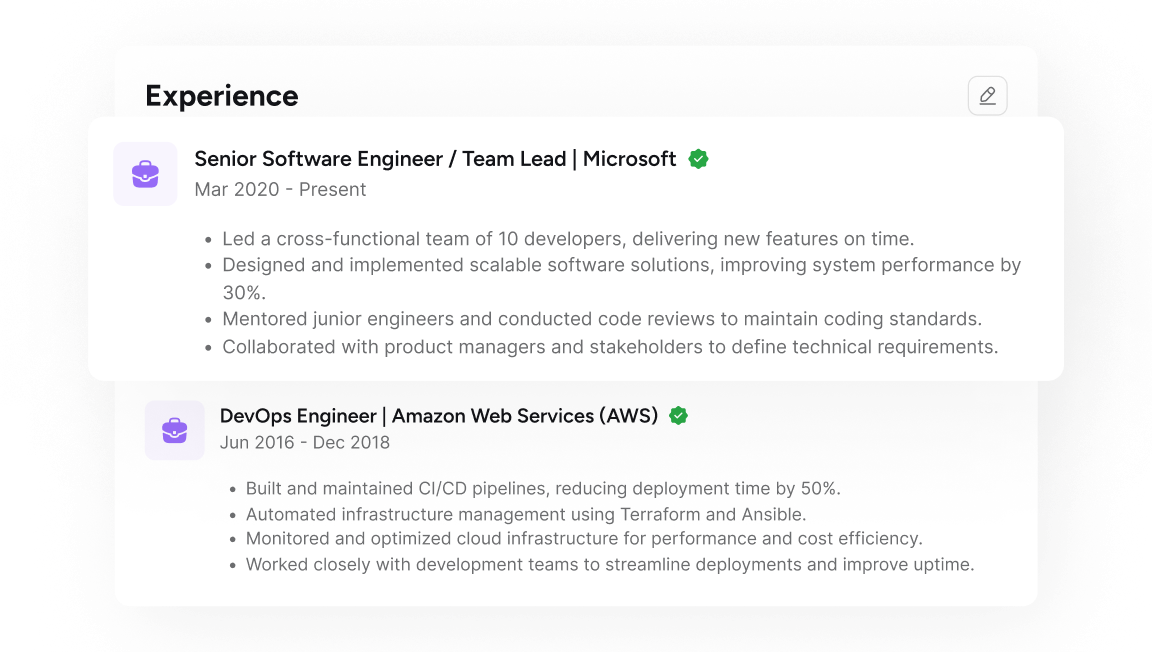Image resolution: width=1152 pixels, height=652 pixels.
Task: Click the Mar 2020 - Present date range
Action: 279,189
